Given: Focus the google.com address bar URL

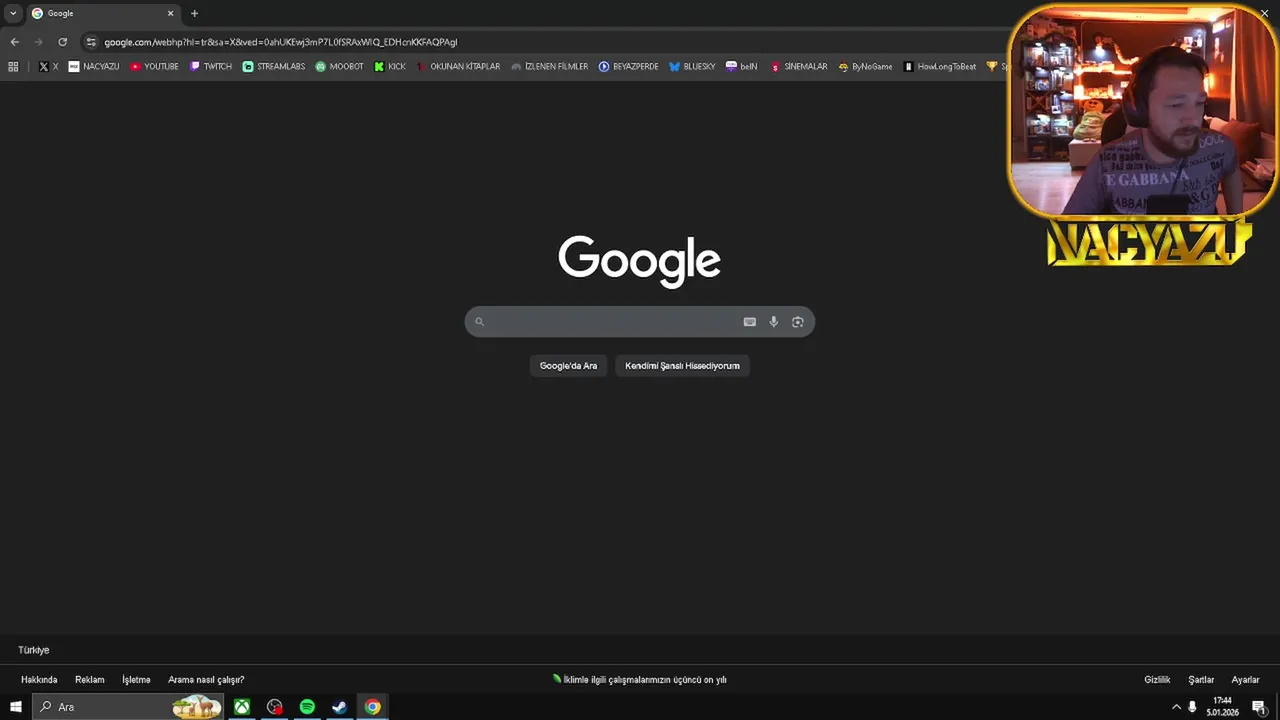Looking at the screenshot, I should (280, 42).
